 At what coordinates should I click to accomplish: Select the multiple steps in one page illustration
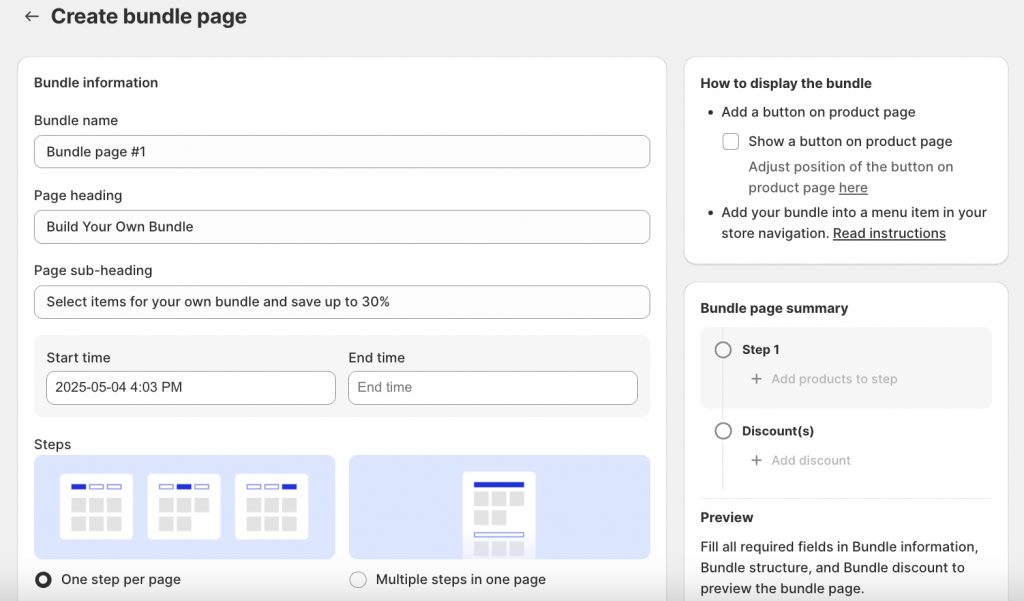point(498,507)
